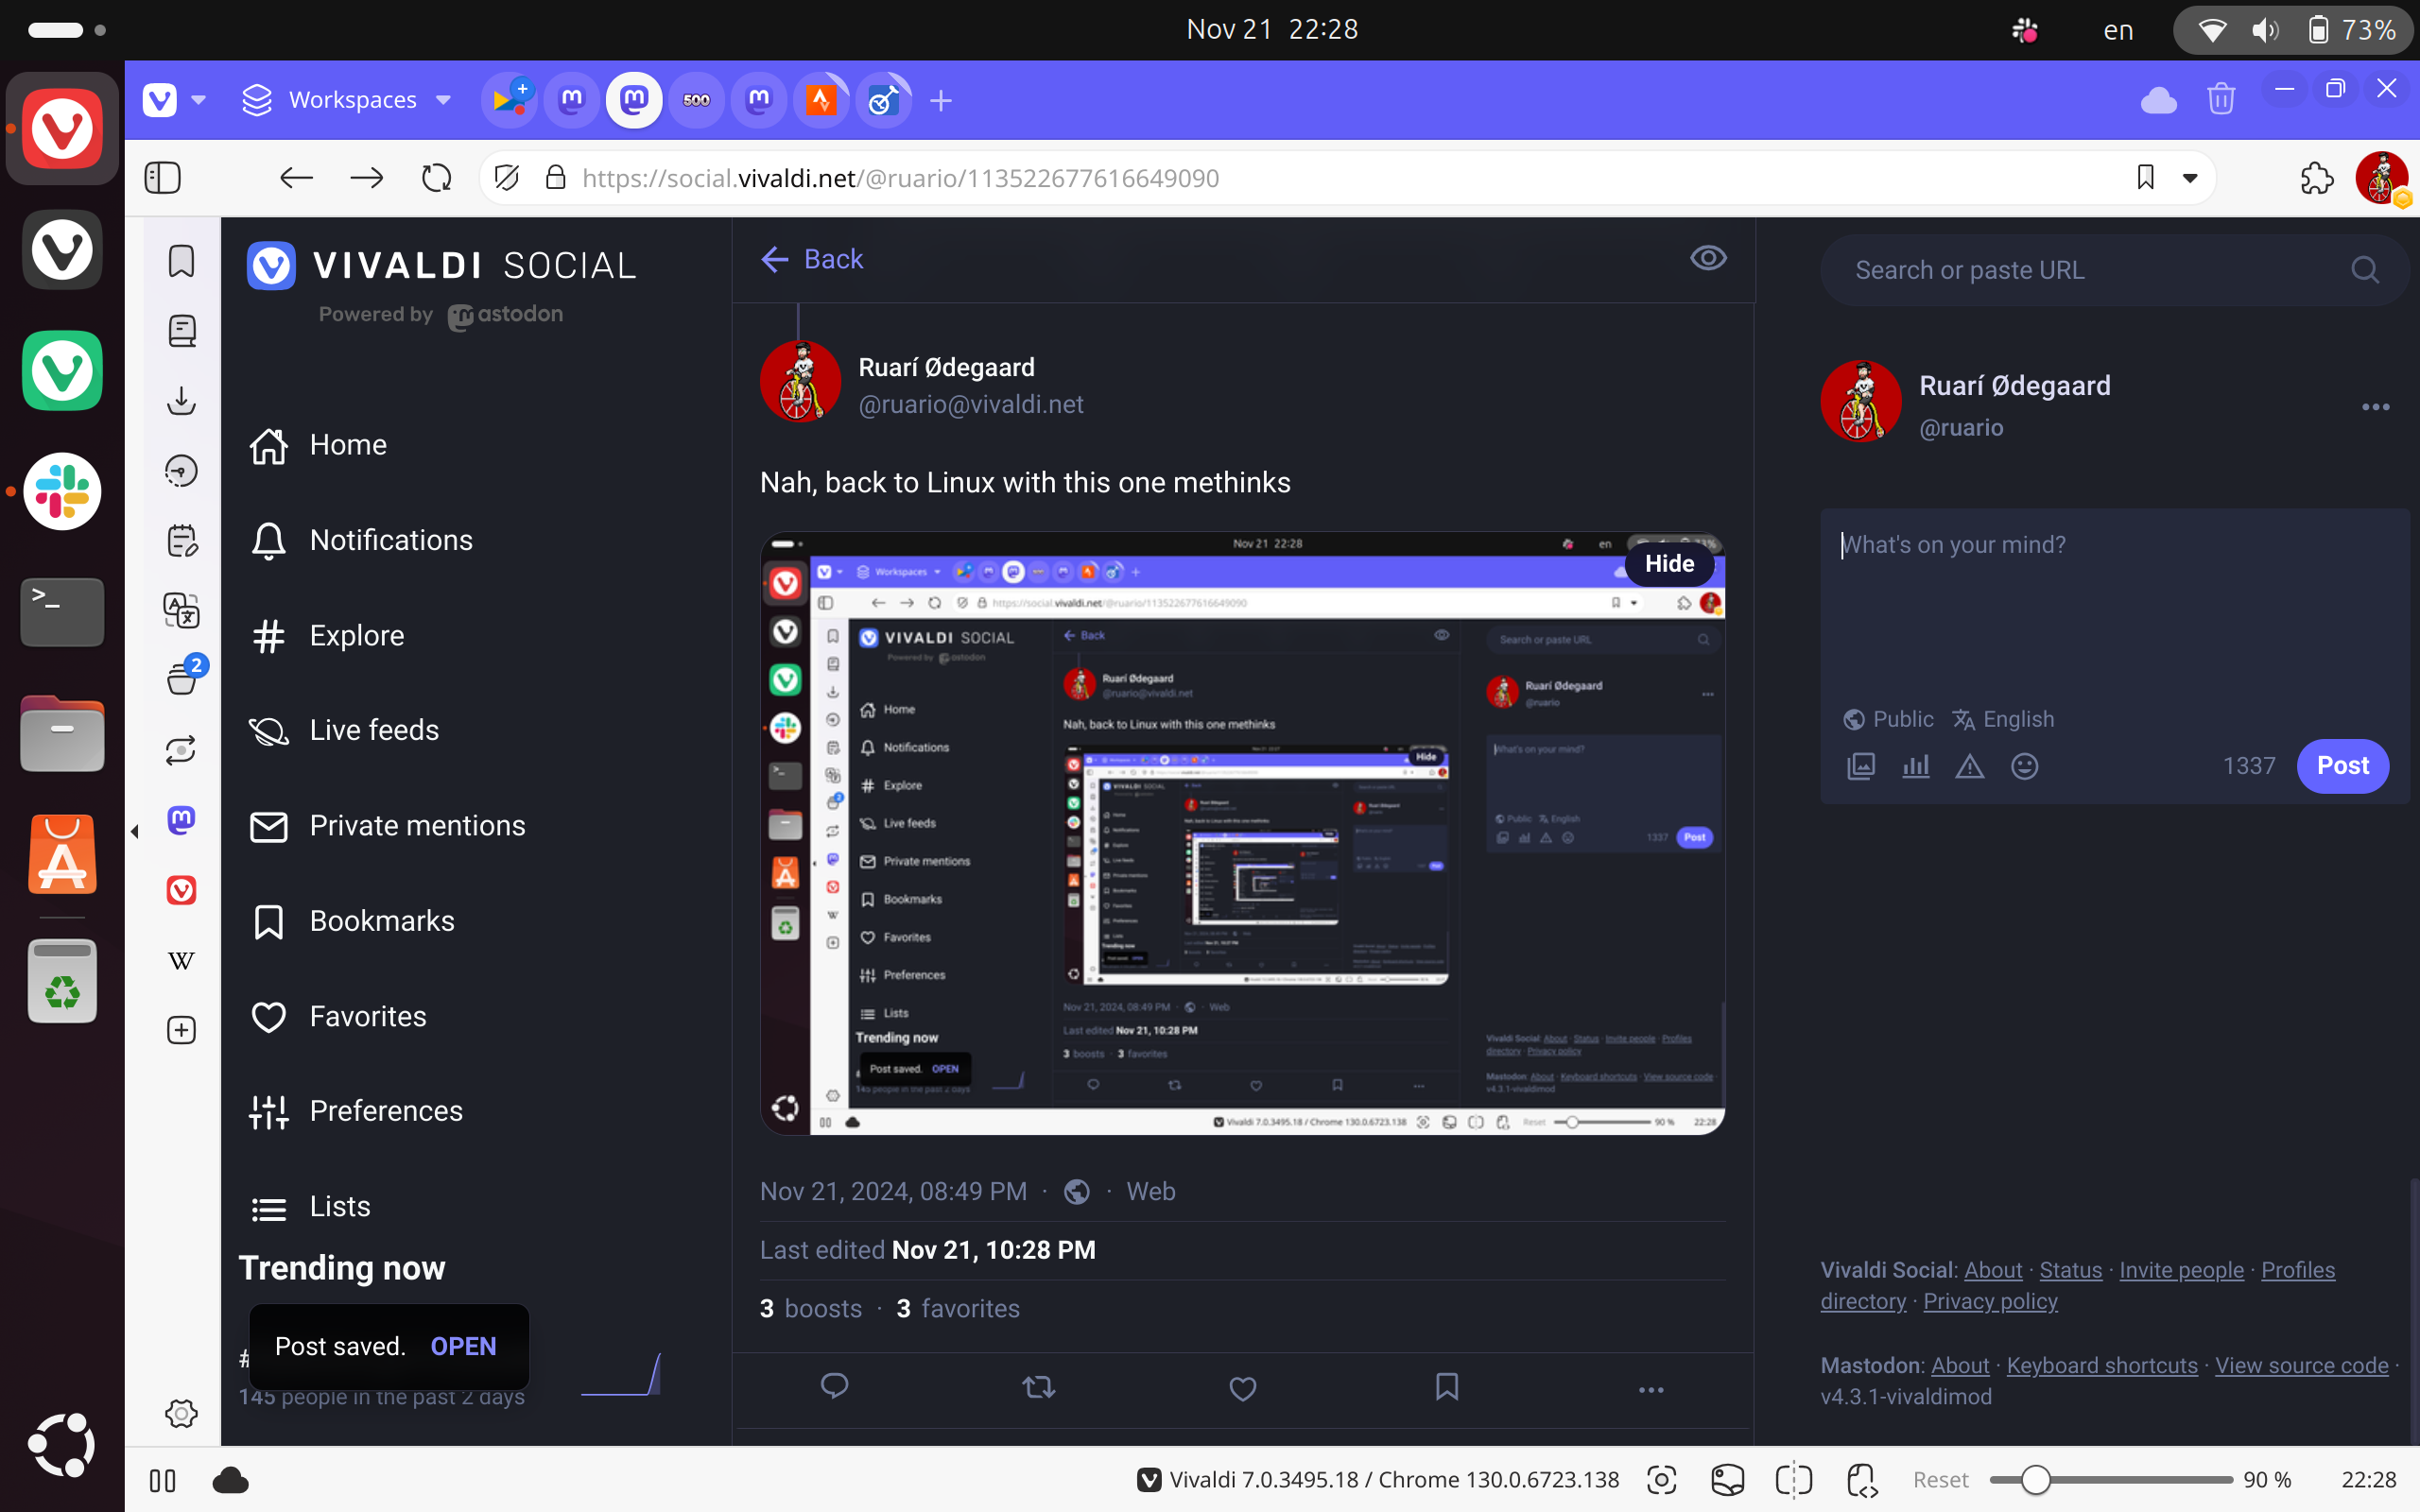Viewport: 2420px width, 1512px height.
Task: Open Preferences in Vivaldi Social
Action: tap(356, 1111)
